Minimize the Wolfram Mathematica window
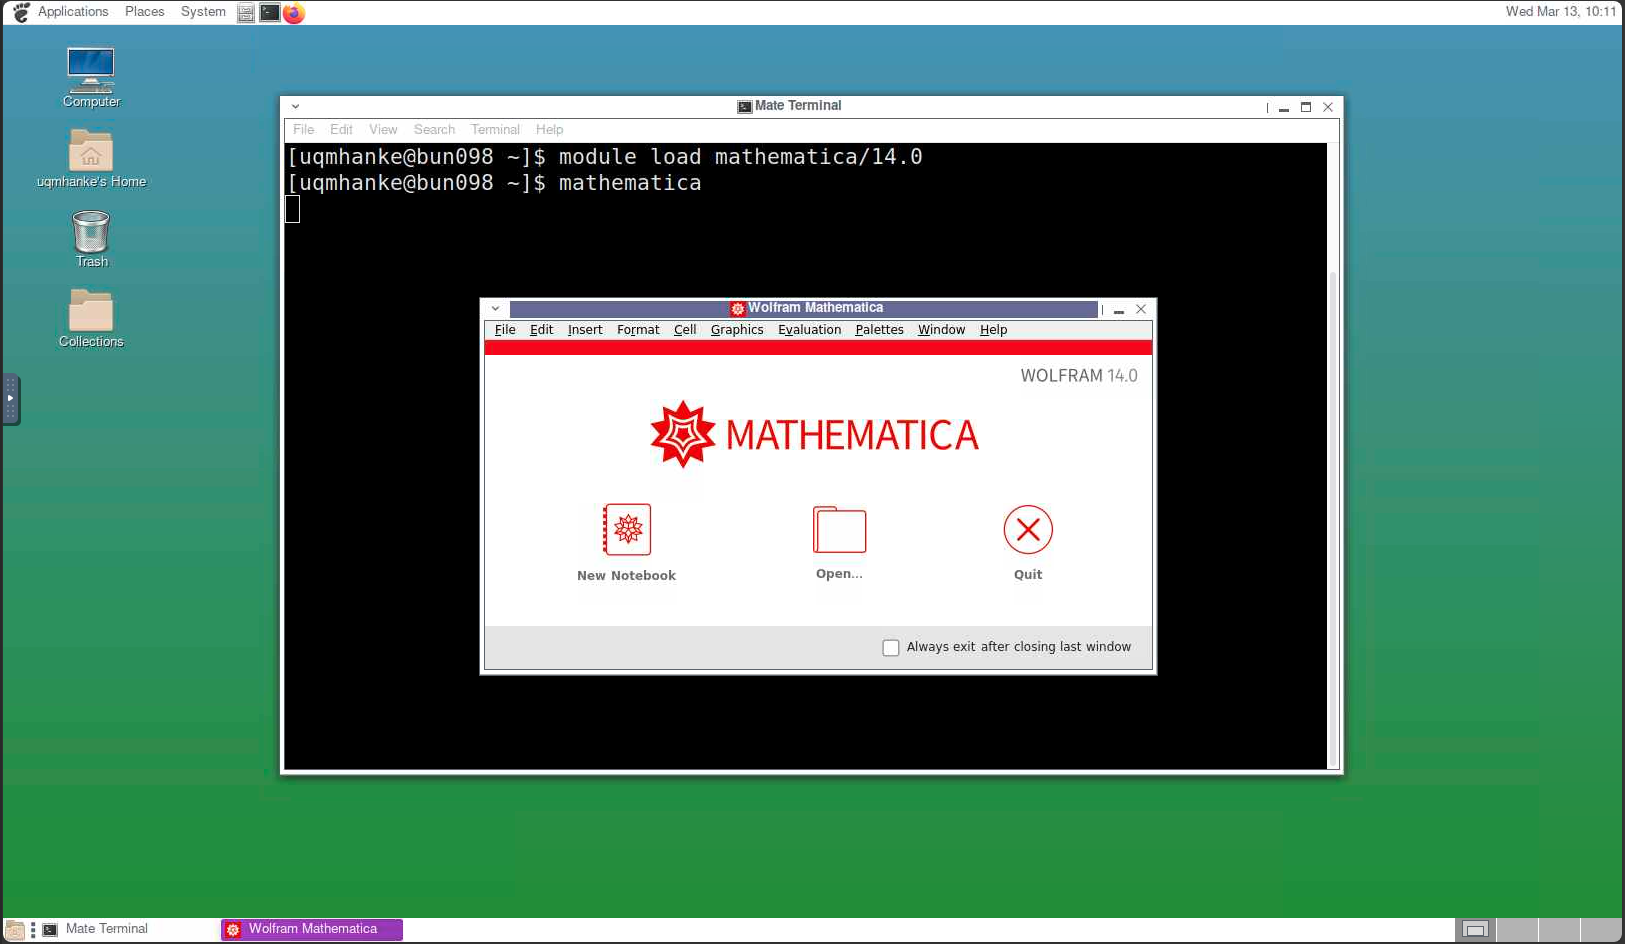This screenshot has width=1625, height=944. pyautogui.click(x=1119, y=310)
